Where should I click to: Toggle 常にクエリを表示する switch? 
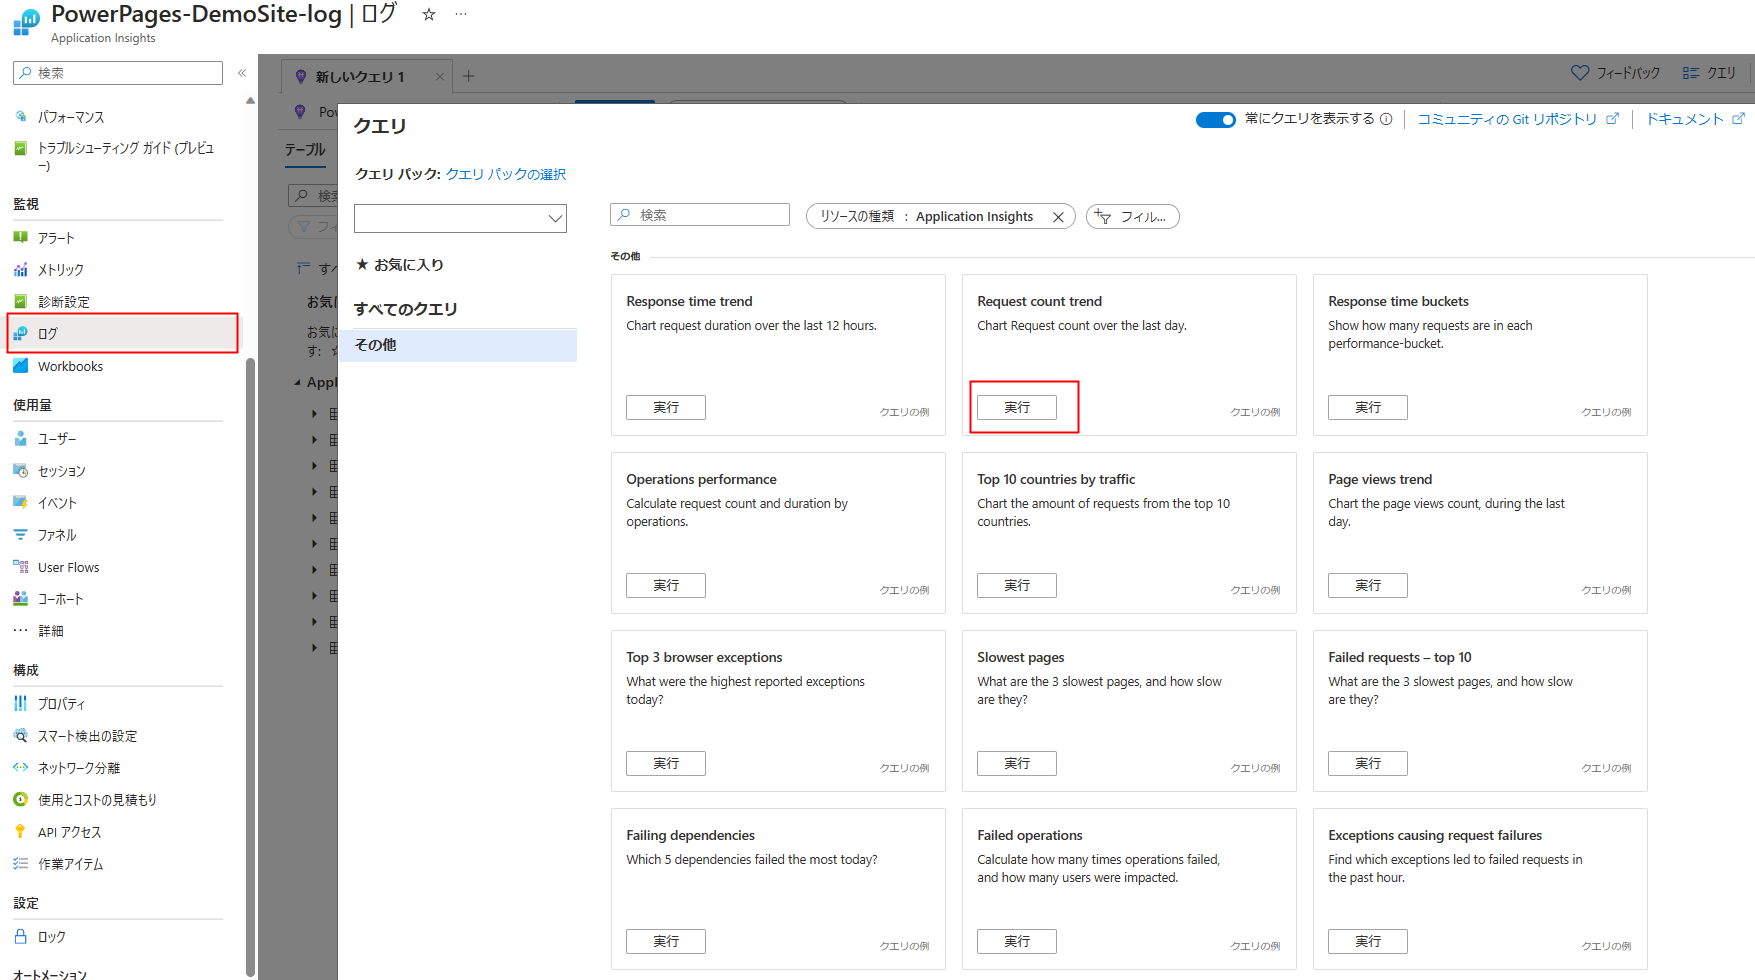(x=1216, y=119)
